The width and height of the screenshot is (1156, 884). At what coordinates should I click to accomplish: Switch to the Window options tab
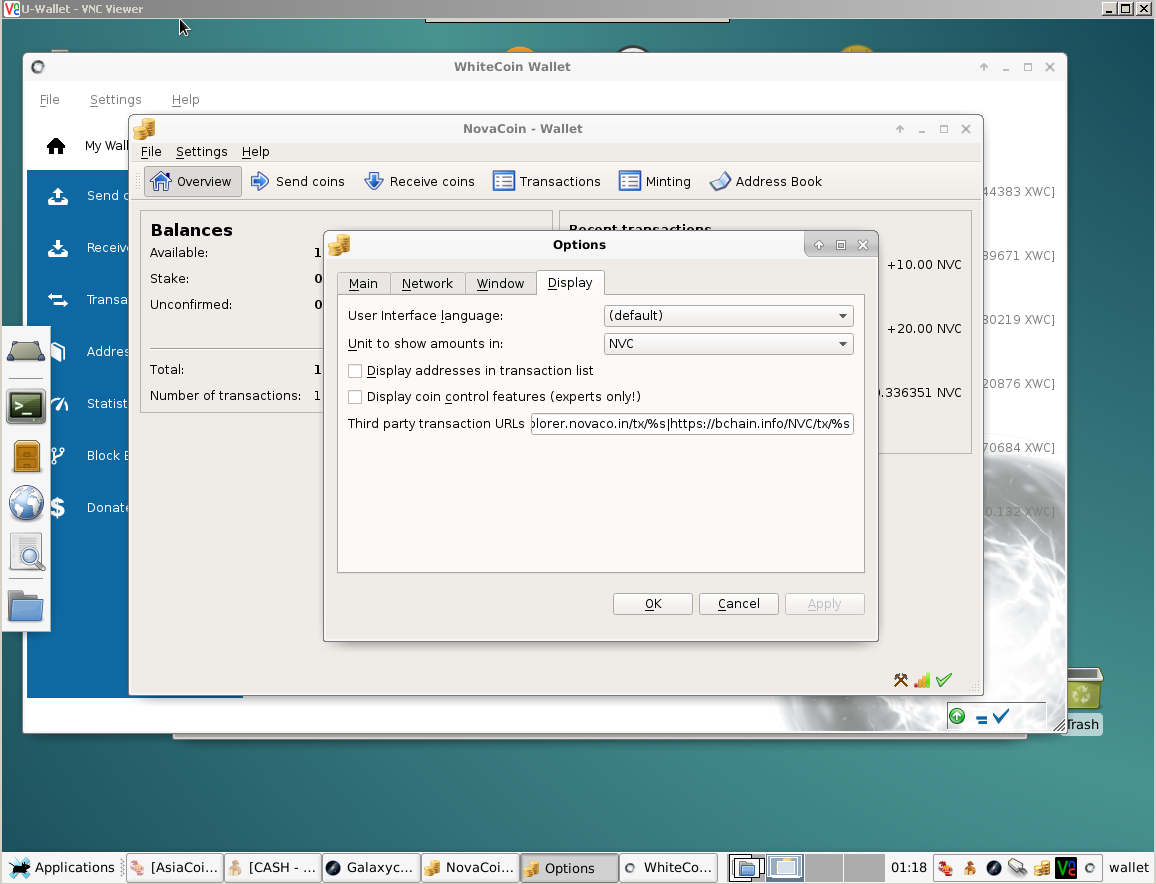click(x=500, y=284)
